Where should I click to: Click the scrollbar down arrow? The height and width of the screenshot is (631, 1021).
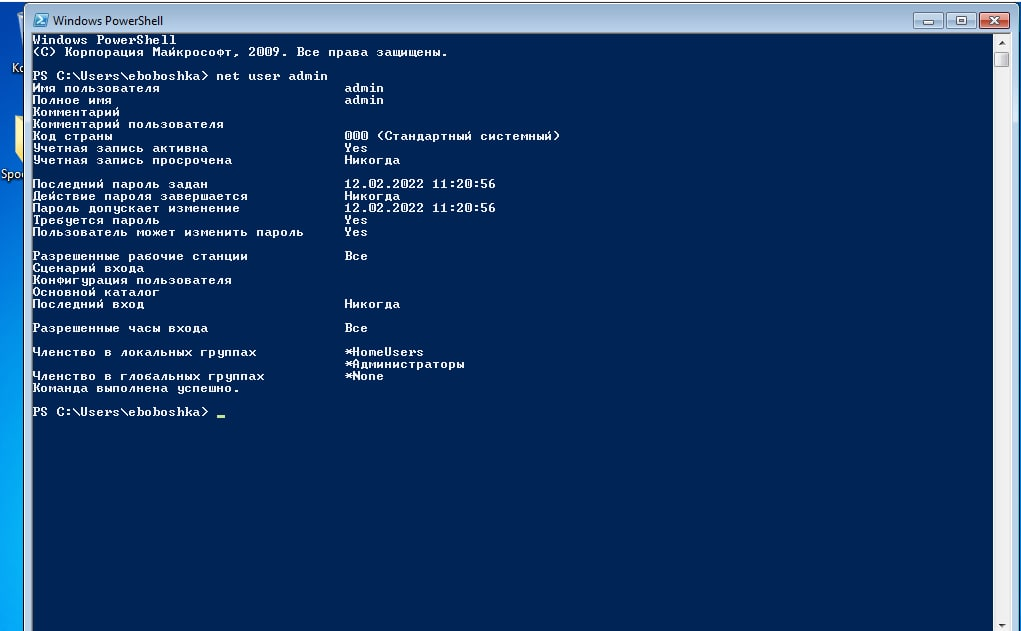point(1001,625)
